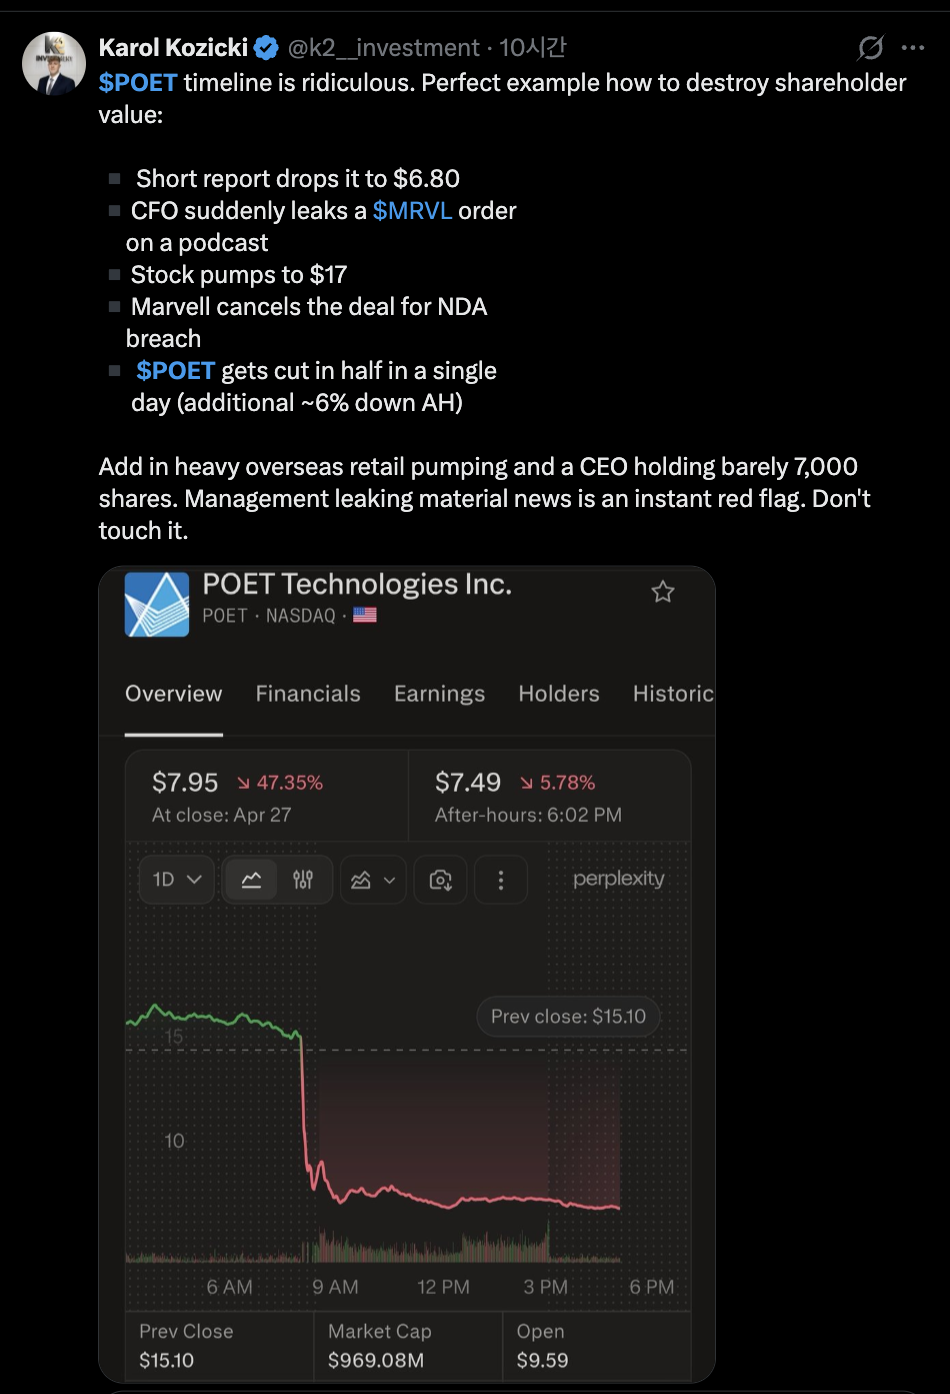950x1394 pixels.
Task: Open the chart type dropdown
Action: [x=373, y=880]
